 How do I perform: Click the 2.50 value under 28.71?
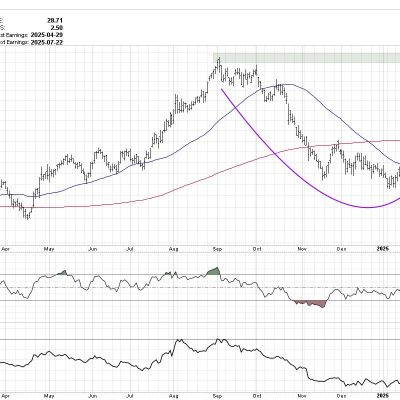(57, 28)
